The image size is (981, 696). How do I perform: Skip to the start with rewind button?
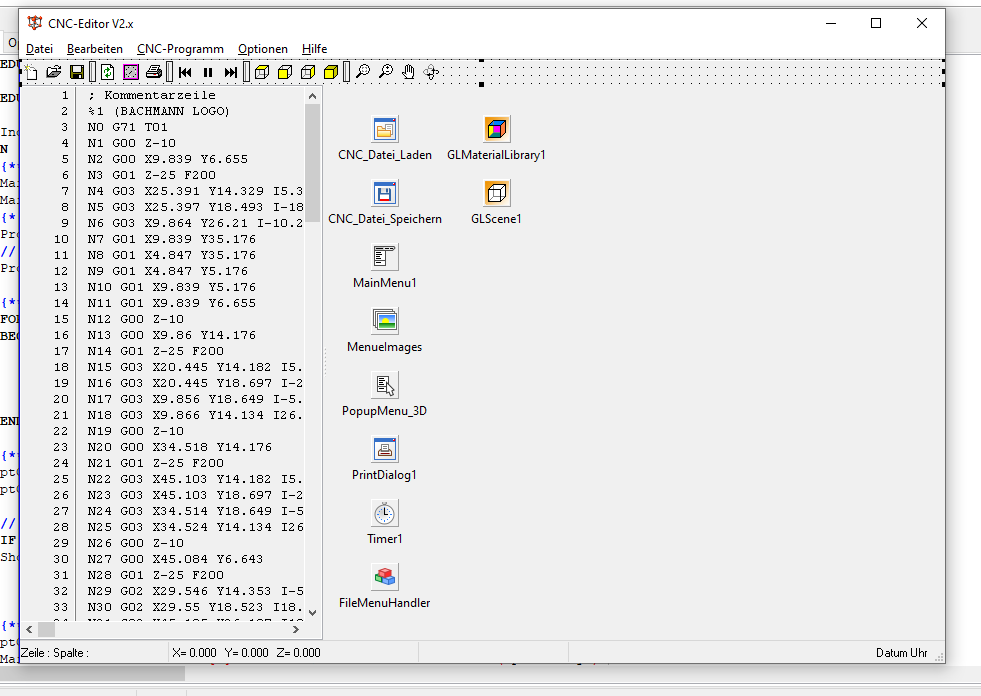point(185,72)
